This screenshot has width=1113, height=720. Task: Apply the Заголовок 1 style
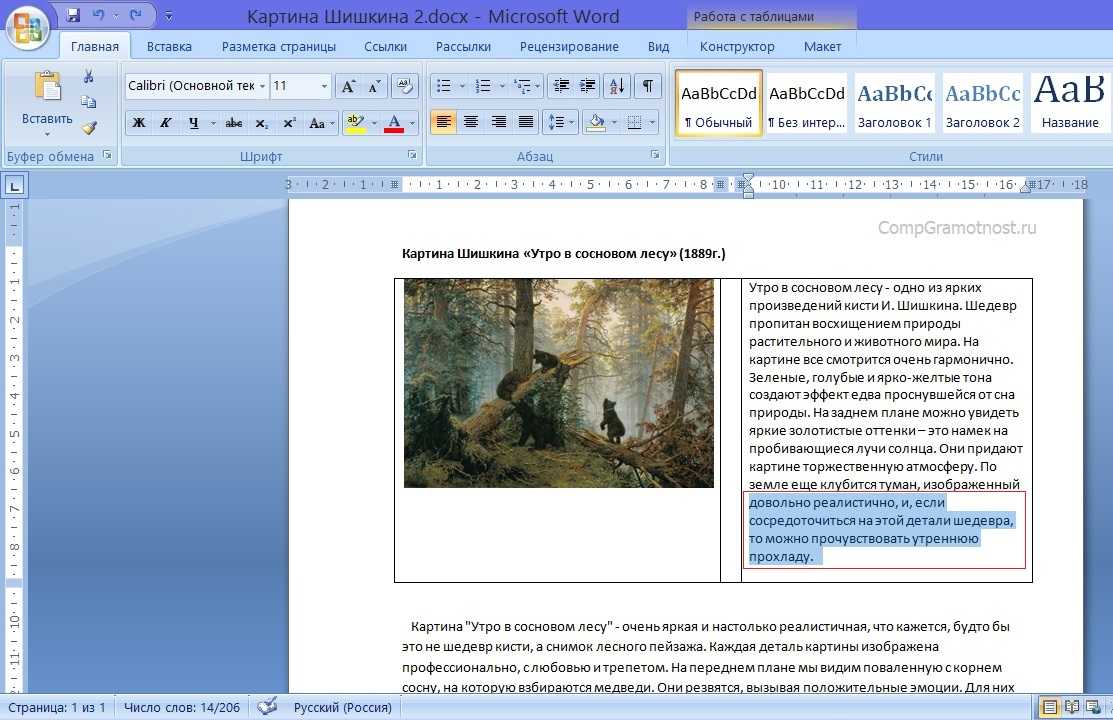[x=893, y=104]
